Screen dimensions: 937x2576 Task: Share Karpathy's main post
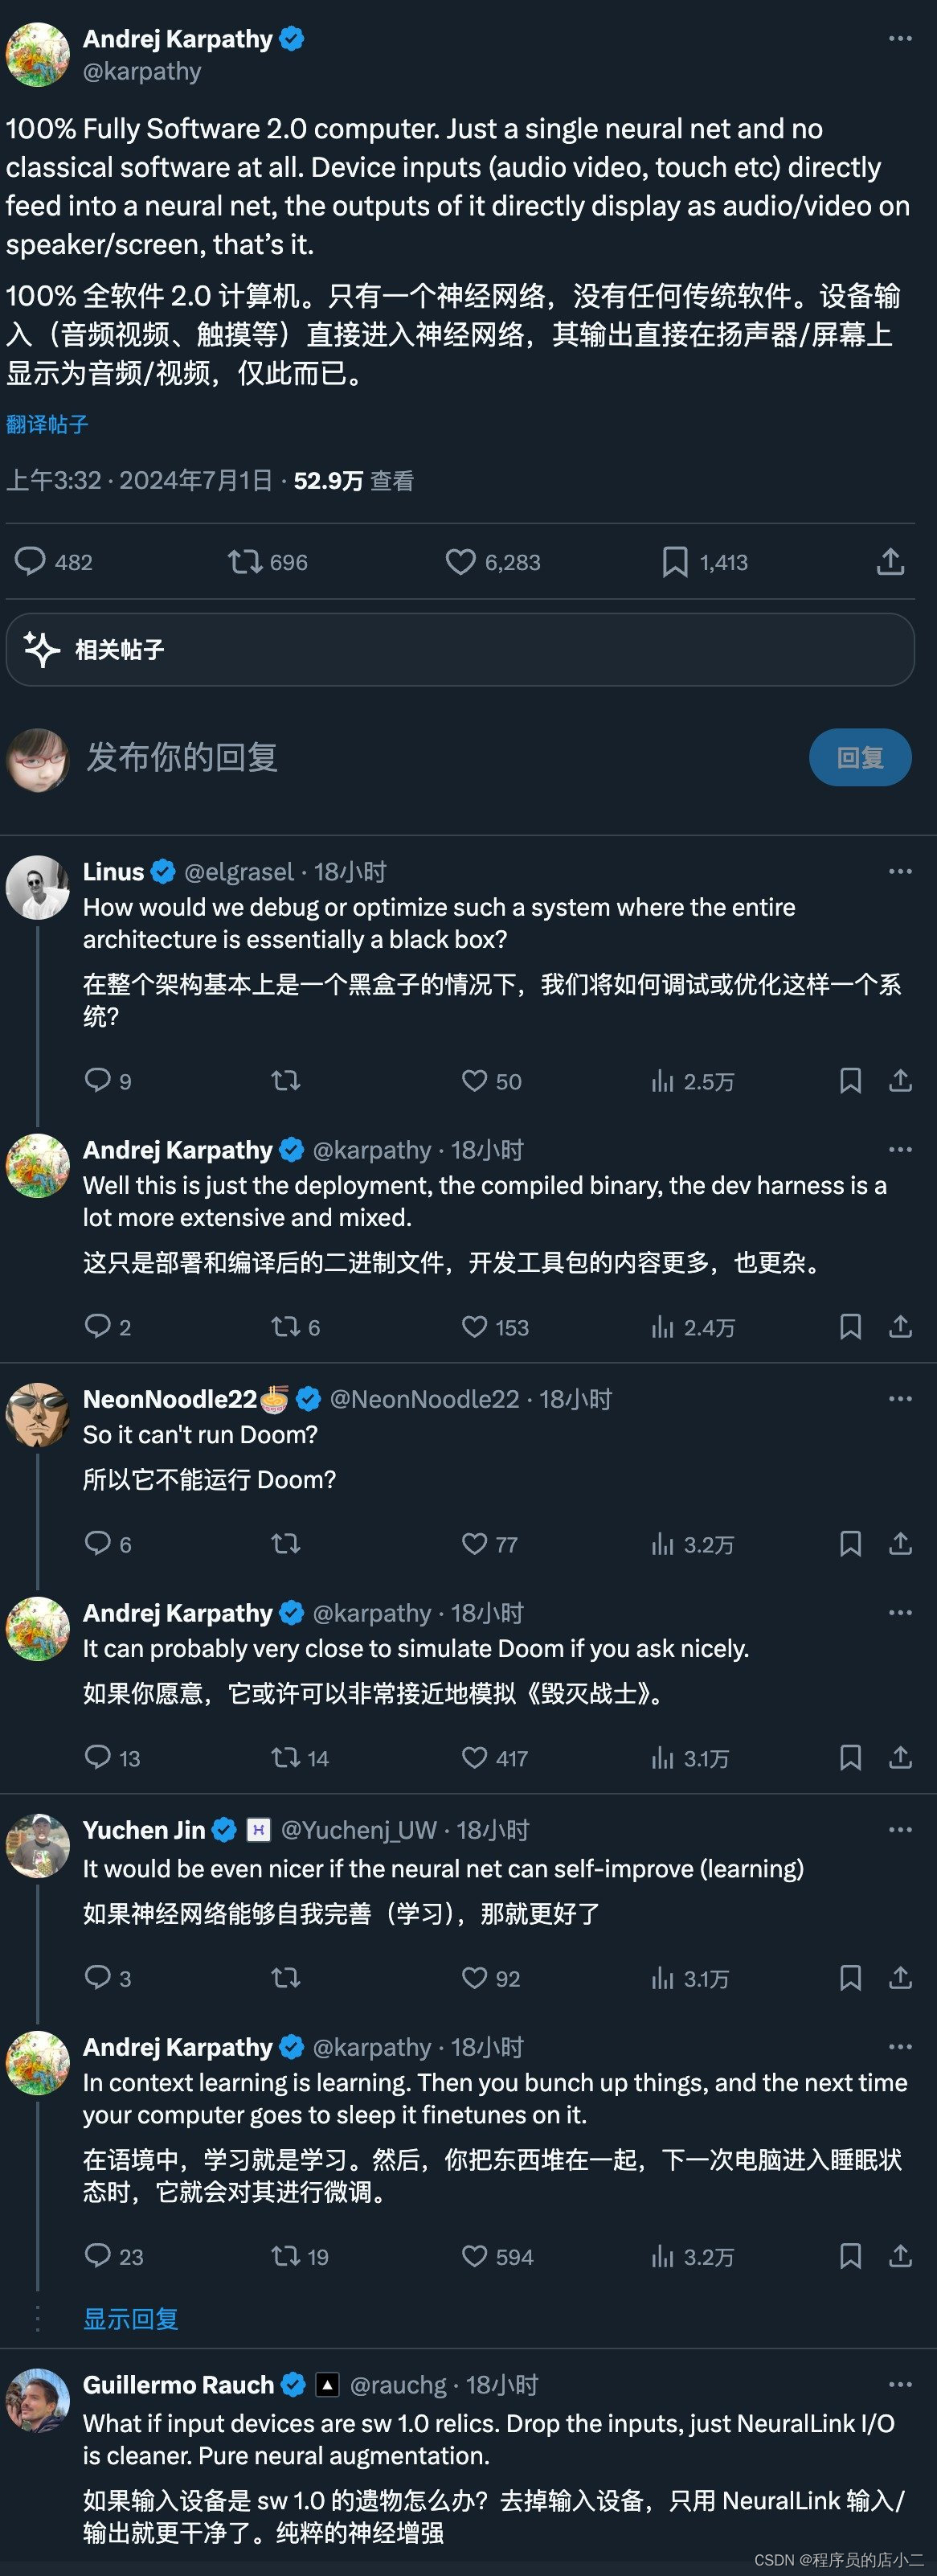pos(890,562)
